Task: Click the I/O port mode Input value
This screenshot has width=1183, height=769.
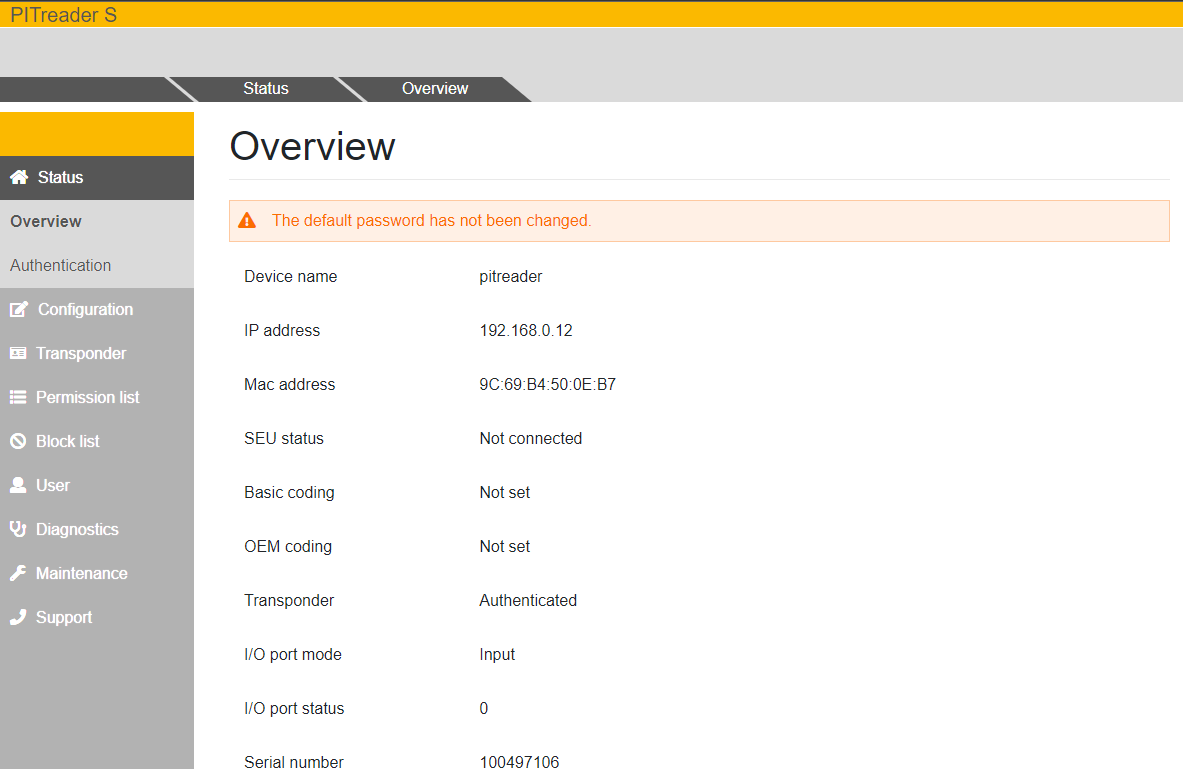Action: (497, 654)
